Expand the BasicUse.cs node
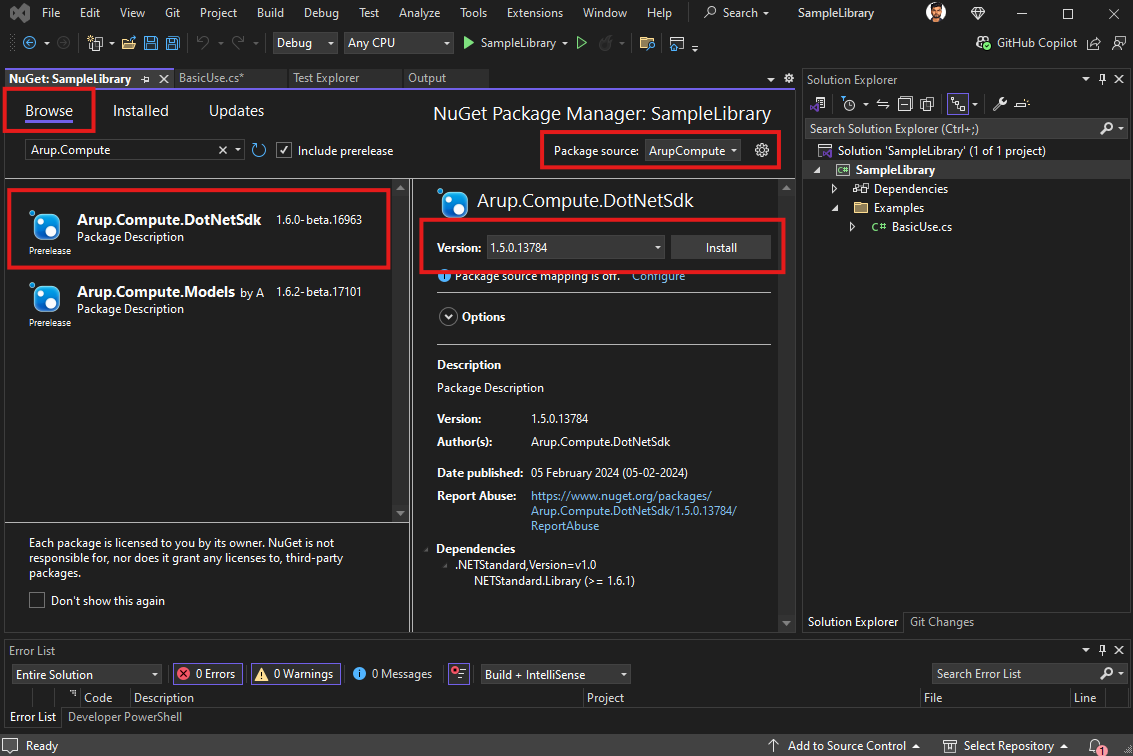The image size is (1133, 756). coord(853,227)
